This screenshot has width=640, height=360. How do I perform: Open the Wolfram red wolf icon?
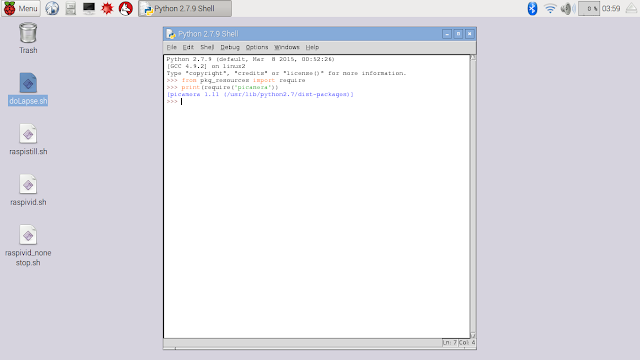(x=126, y=8)
